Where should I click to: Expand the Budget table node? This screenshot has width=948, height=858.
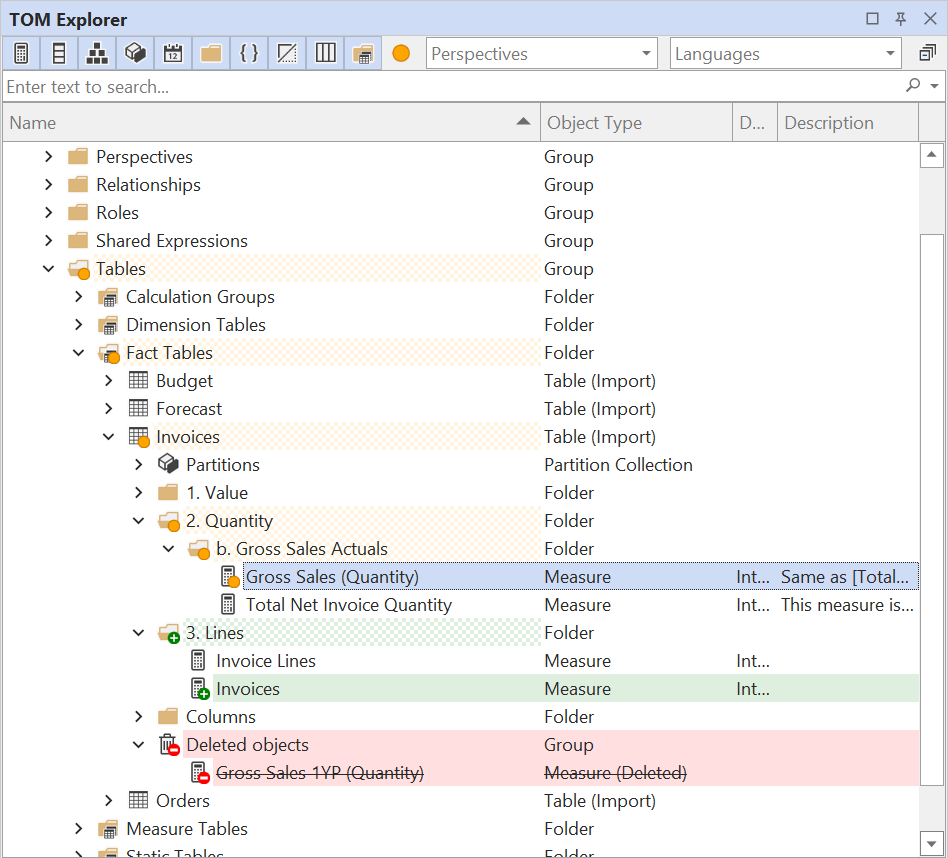[109, 380]
